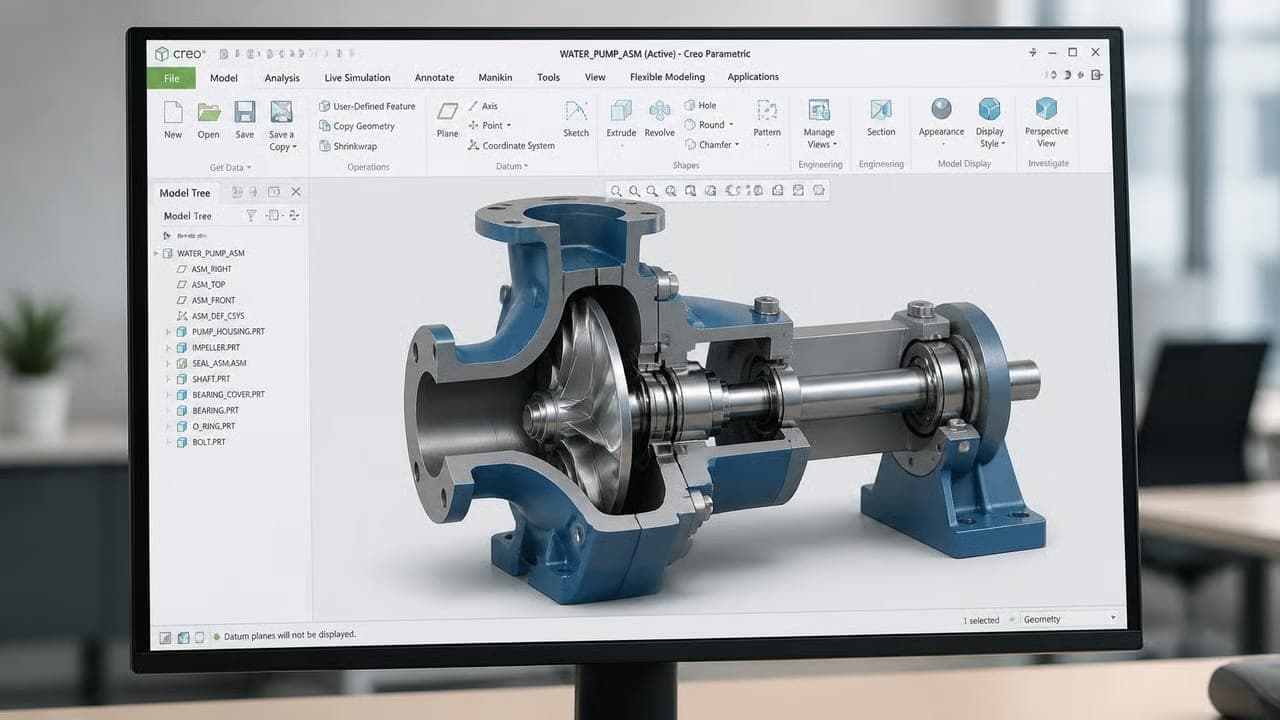Screen dimensions: 1280x720
Task: Click the green File button
Action: [172, 78]
